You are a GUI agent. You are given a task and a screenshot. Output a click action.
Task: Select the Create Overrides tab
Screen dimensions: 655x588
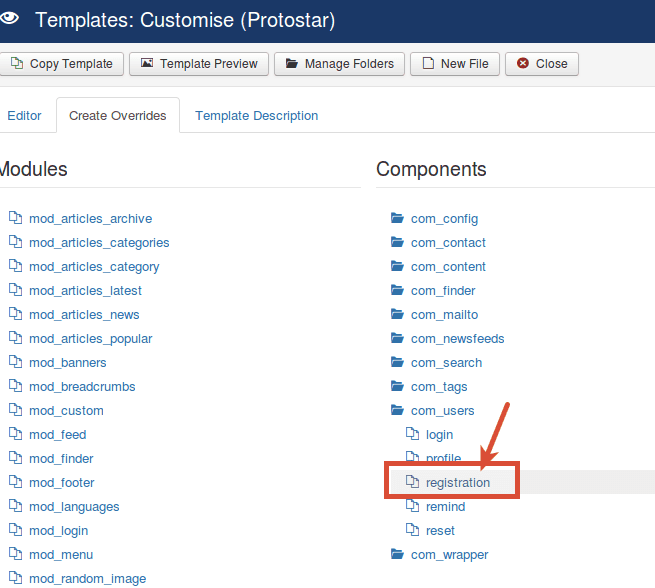pos(118,116)
